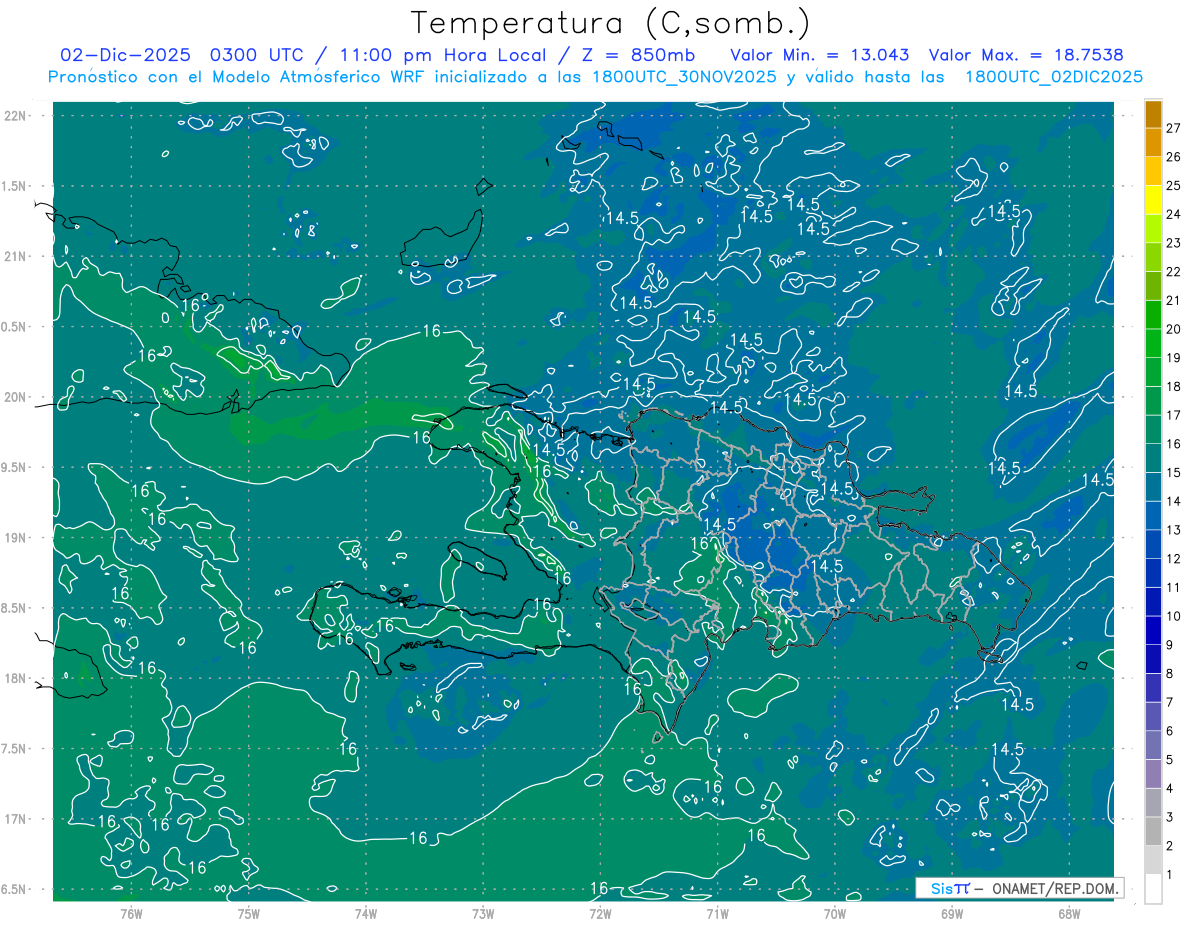
Task: Click the '27' color scale label
Action: [x=1173, y=128]
